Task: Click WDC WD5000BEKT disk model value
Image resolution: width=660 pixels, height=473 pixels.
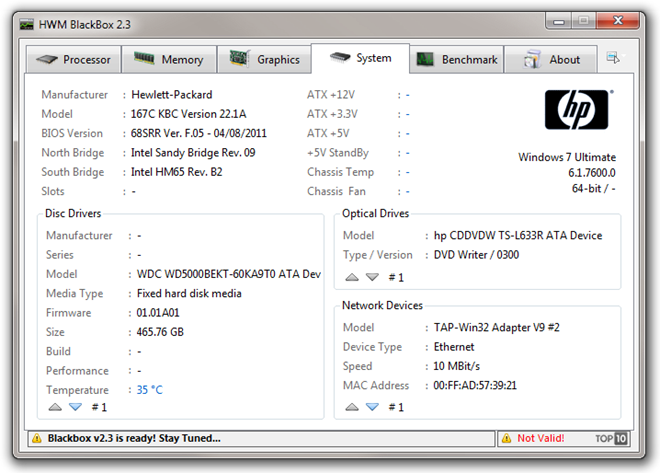Action: pos(229,274)
